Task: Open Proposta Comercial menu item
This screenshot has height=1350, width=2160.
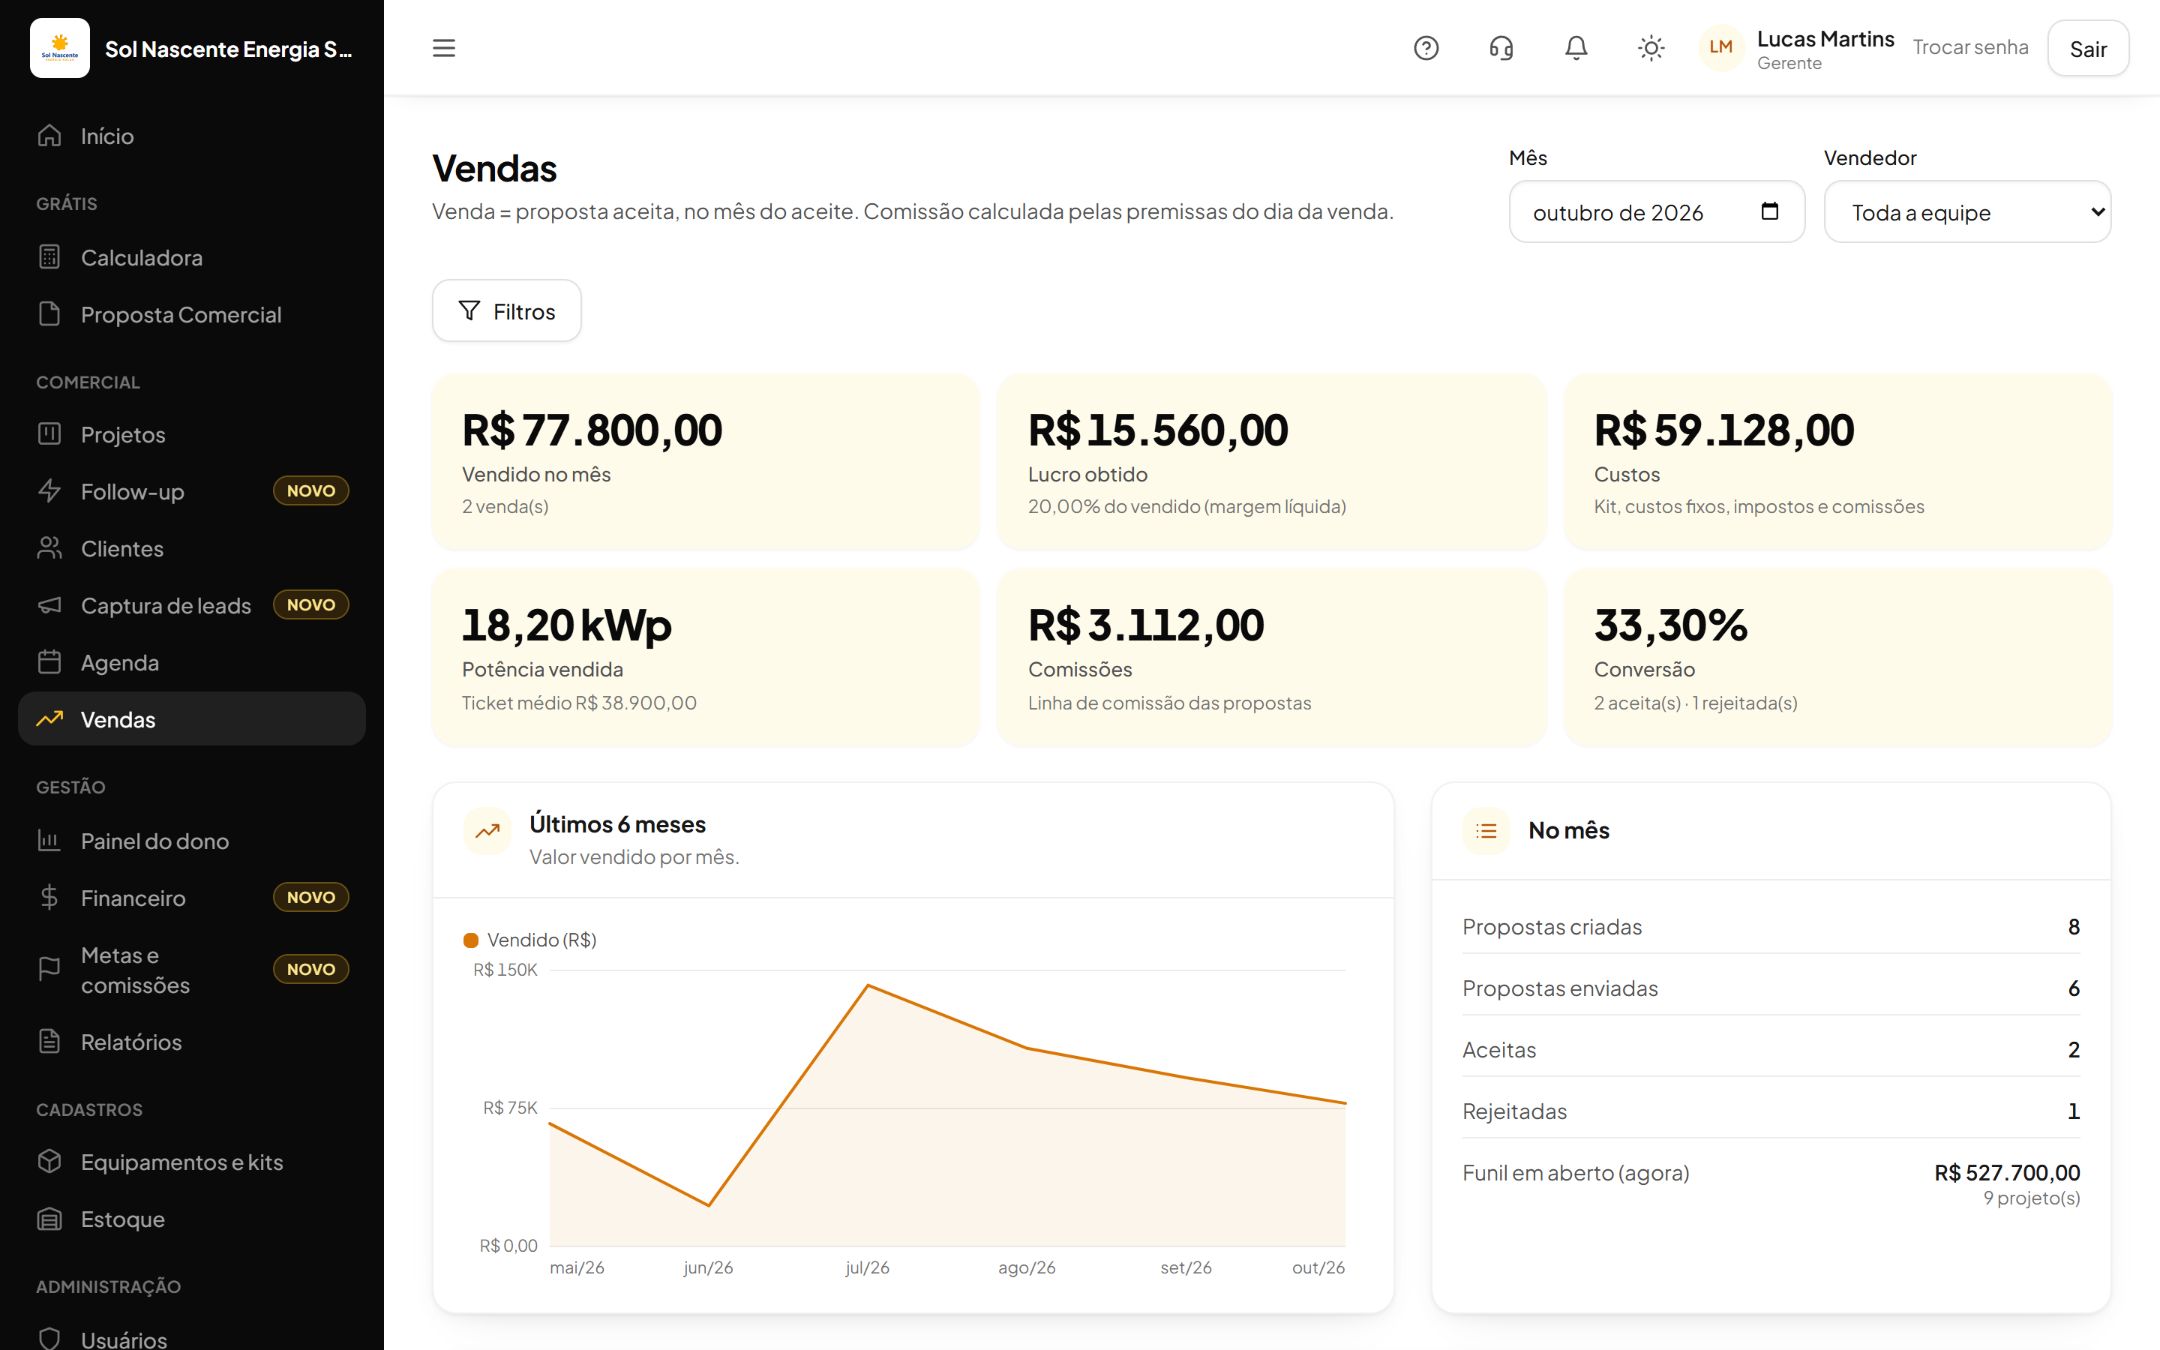Action: coord(192,314)
